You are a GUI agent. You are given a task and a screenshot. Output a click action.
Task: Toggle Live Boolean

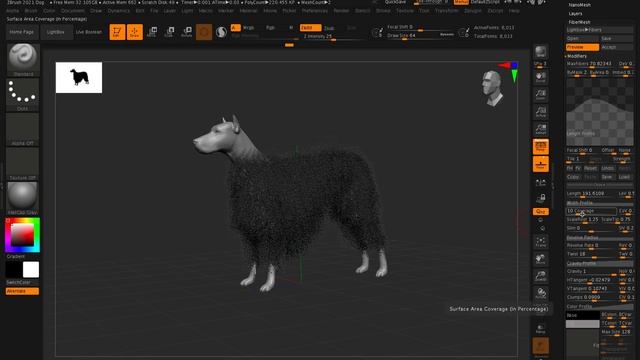89,32
